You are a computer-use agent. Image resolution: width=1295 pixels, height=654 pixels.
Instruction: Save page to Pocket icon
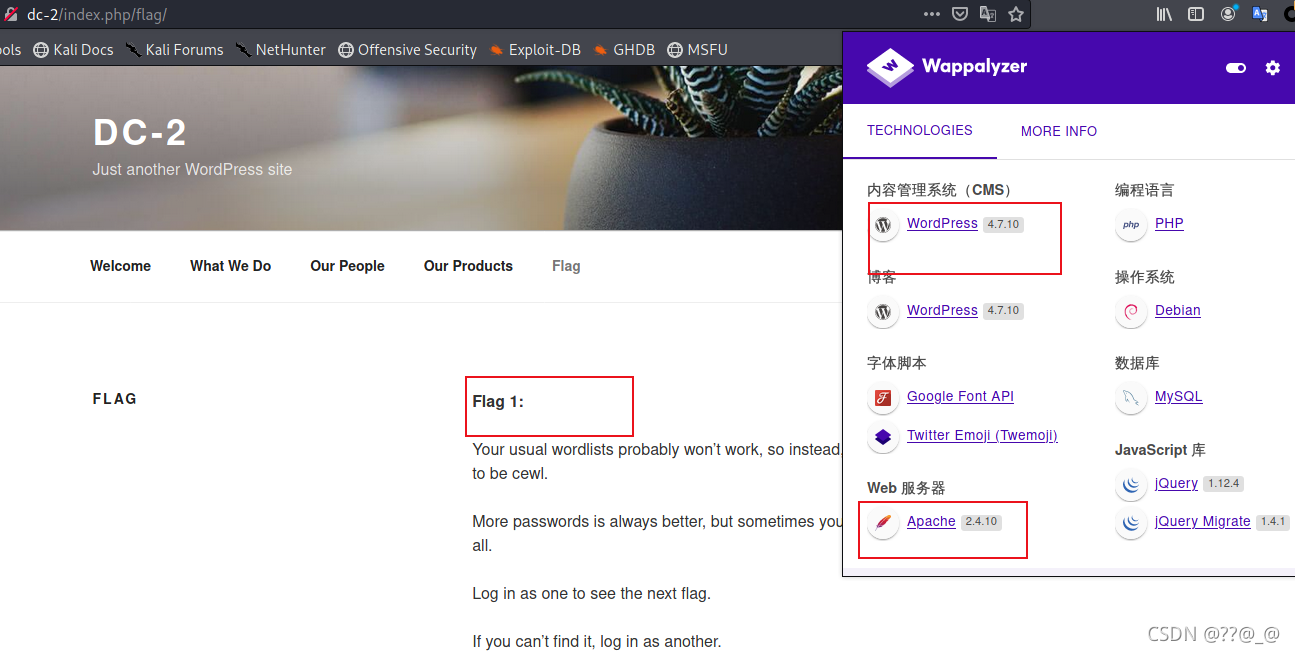[x=959, y=15]
